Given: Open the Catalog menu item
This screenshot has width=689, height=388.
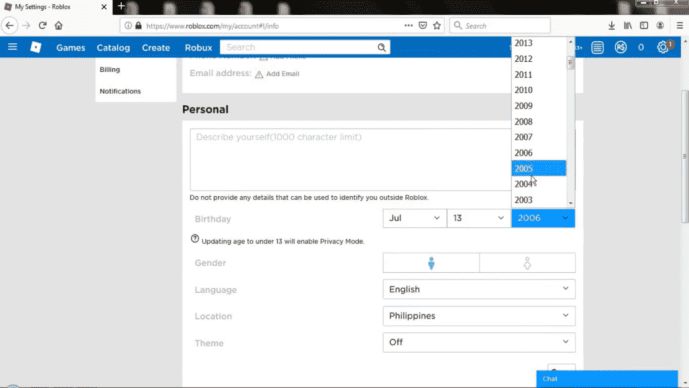Looking at the screenshot, I should (x=113, y=47).
